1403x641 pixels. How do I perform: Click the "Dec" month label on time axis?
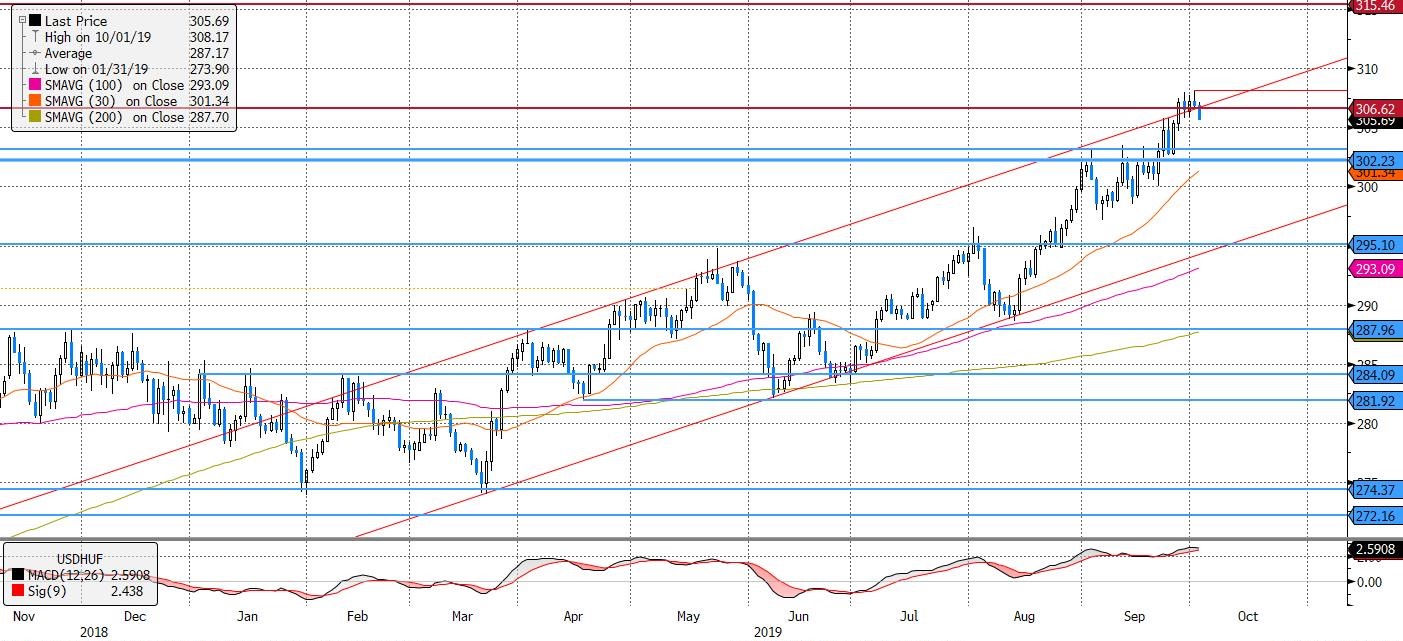pos(135,617)
